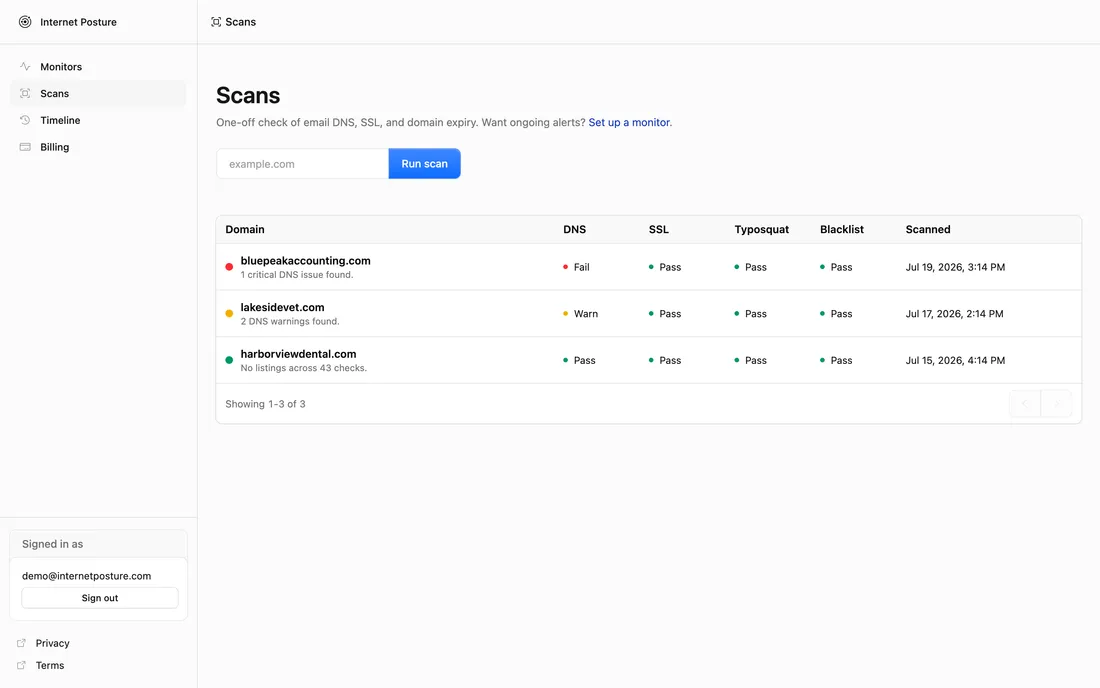Open the Monitors section

(98, 67)
